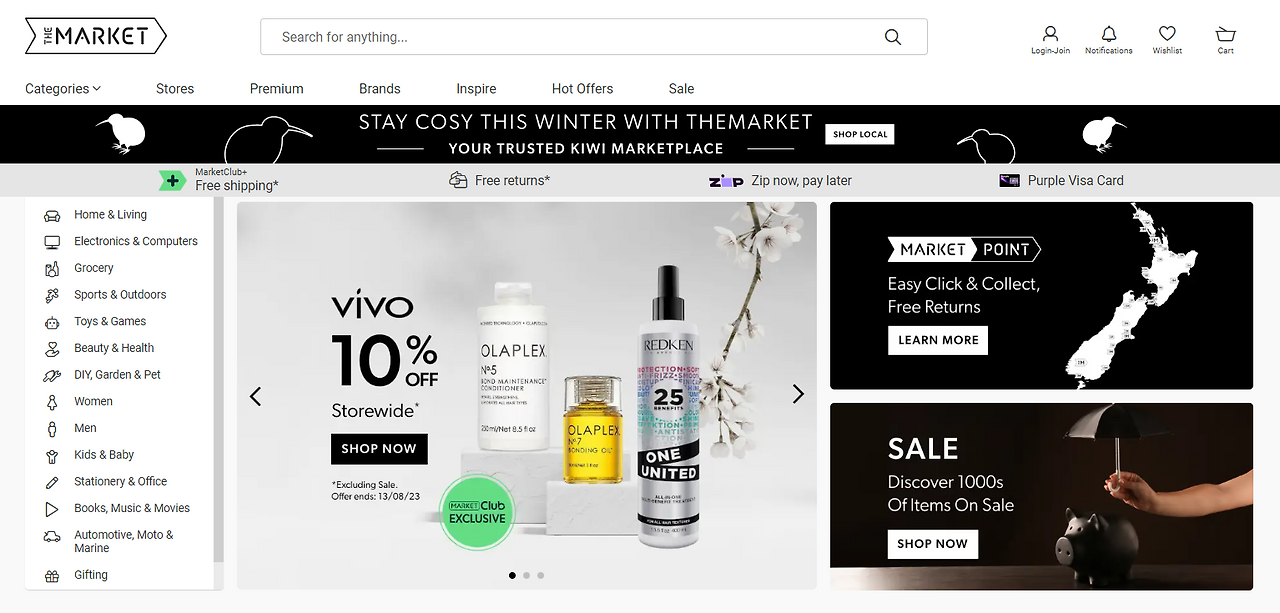Open the shopping Cart icon

[1225, 33]
